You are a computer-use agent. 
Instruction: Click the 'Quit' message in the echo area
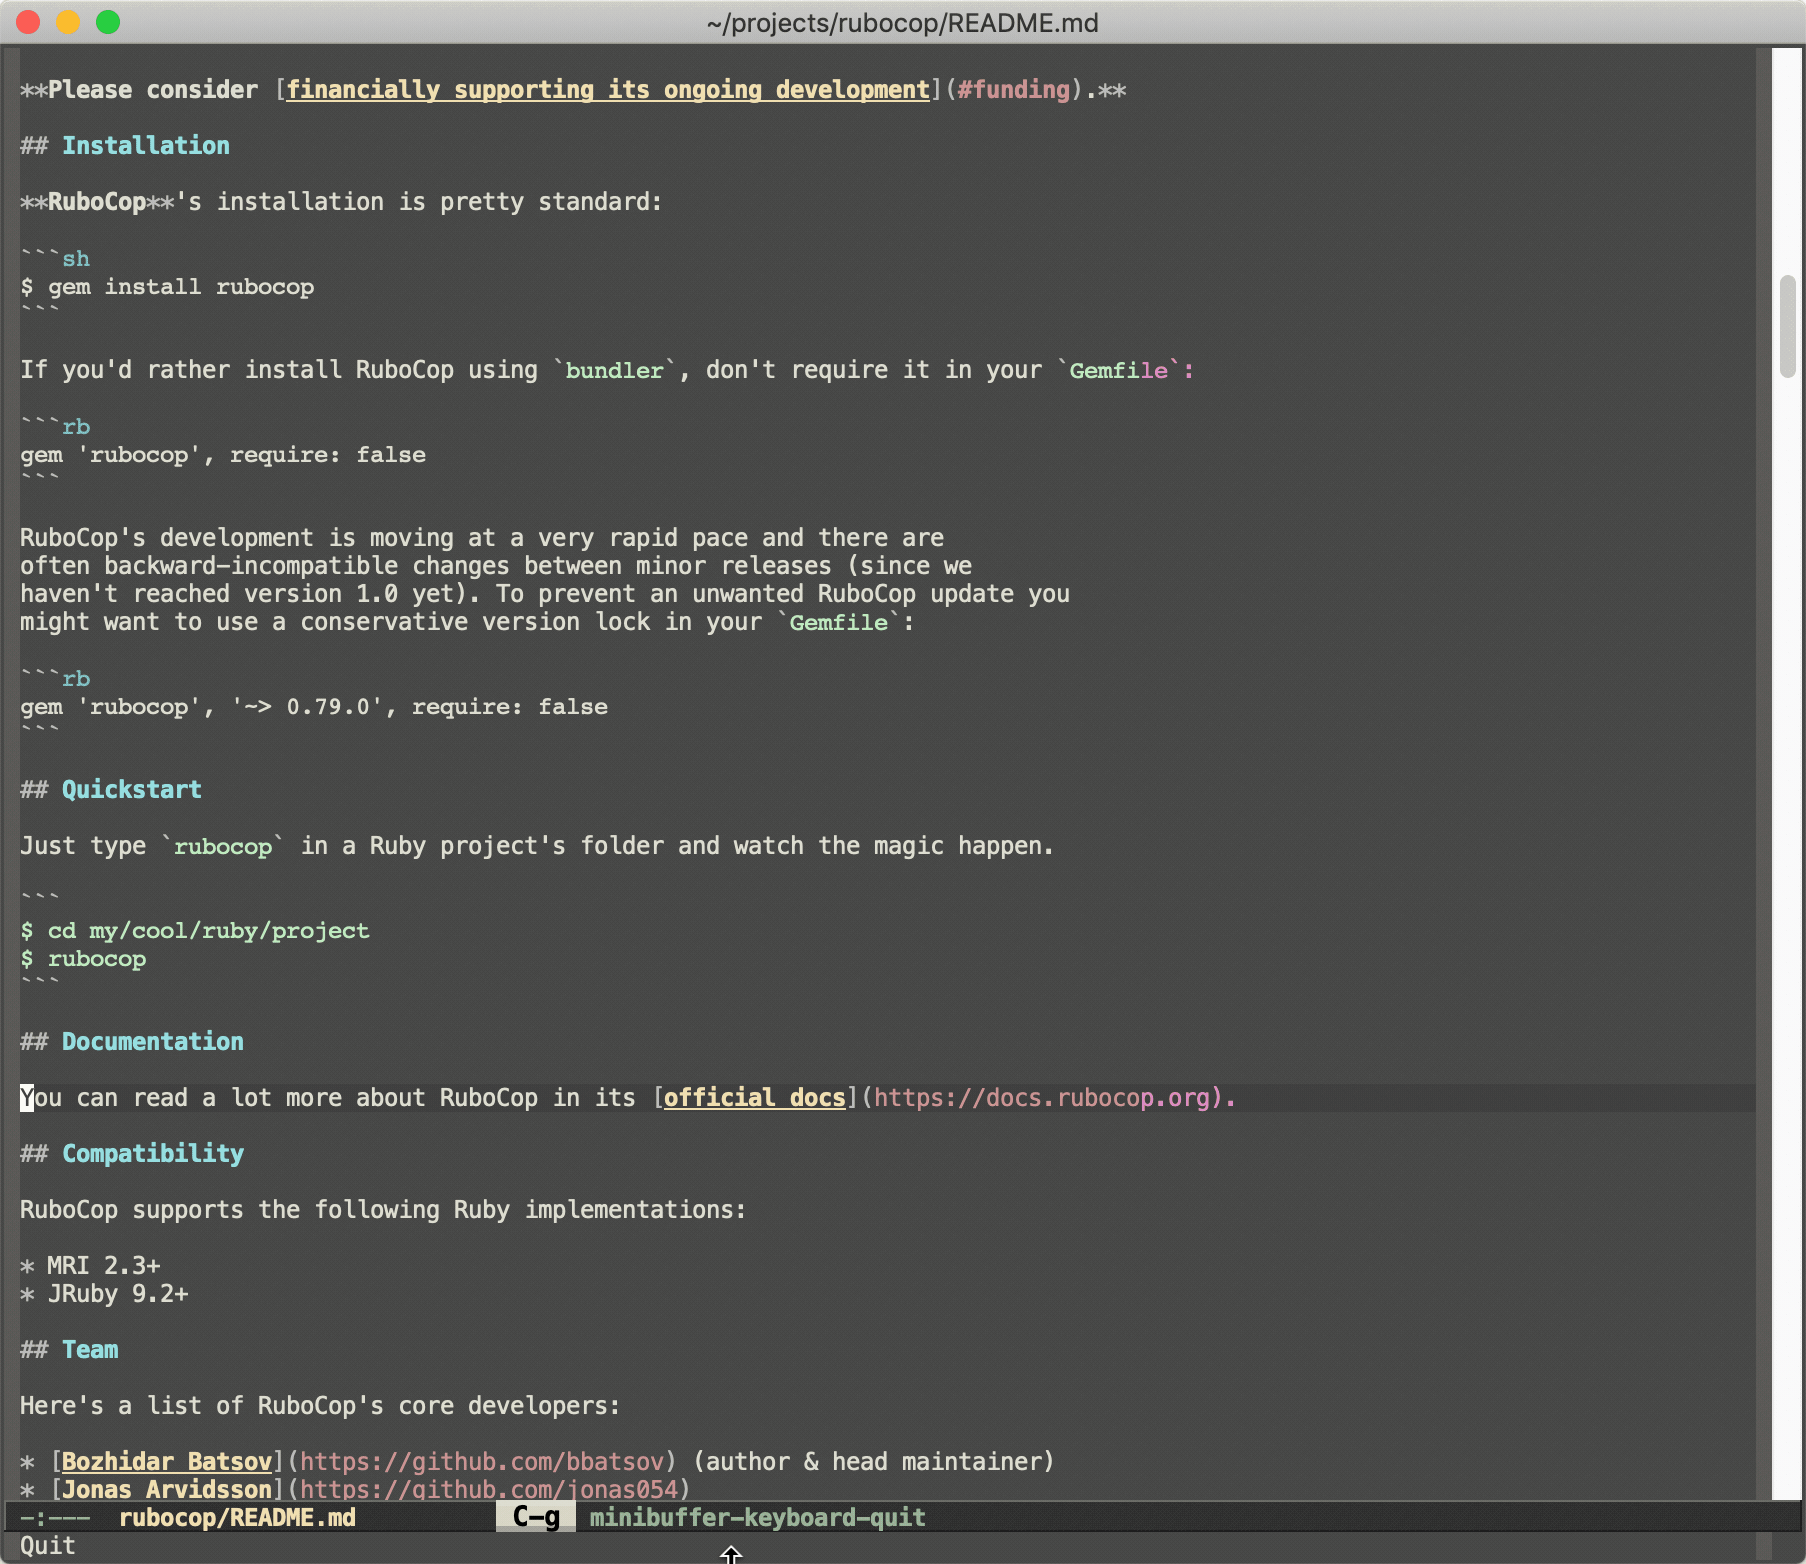point(48,1546)
